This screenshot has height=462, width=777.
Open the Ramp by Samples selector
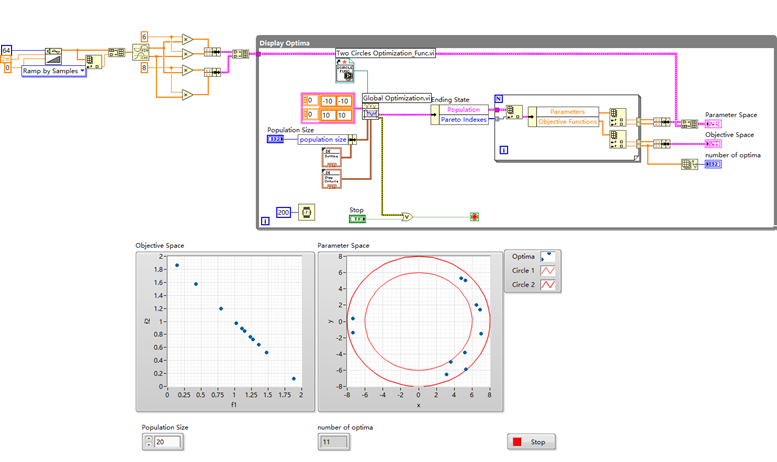54,71
